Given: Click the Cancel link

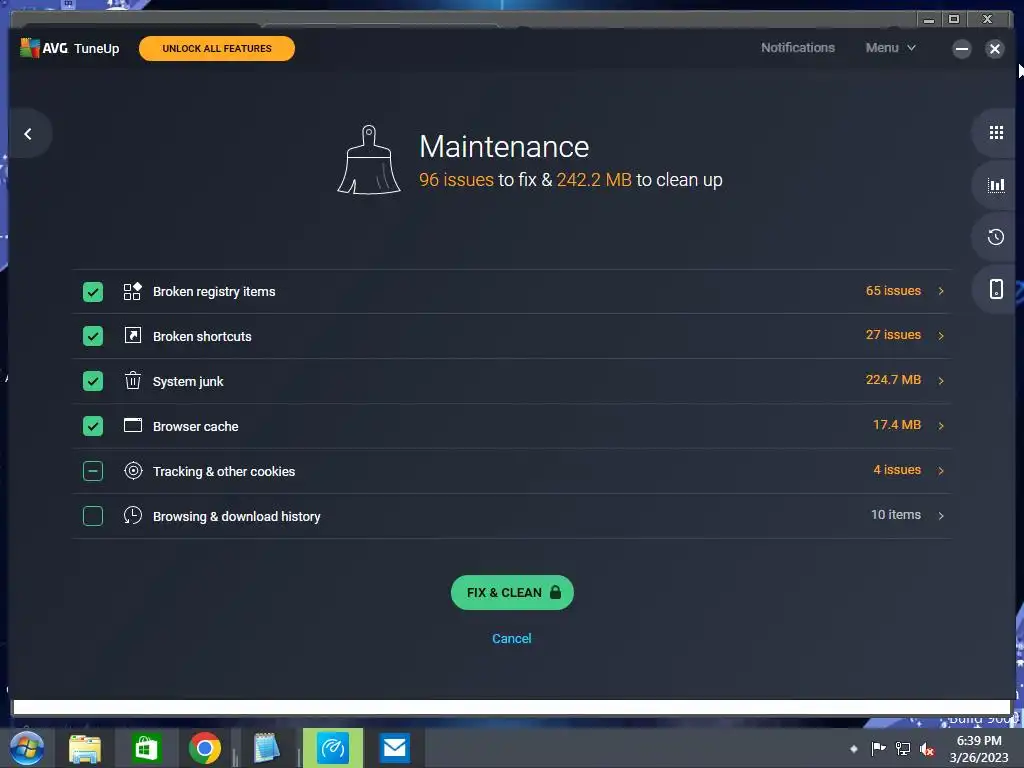Looking at the screenshot, I should coord(511,639).
